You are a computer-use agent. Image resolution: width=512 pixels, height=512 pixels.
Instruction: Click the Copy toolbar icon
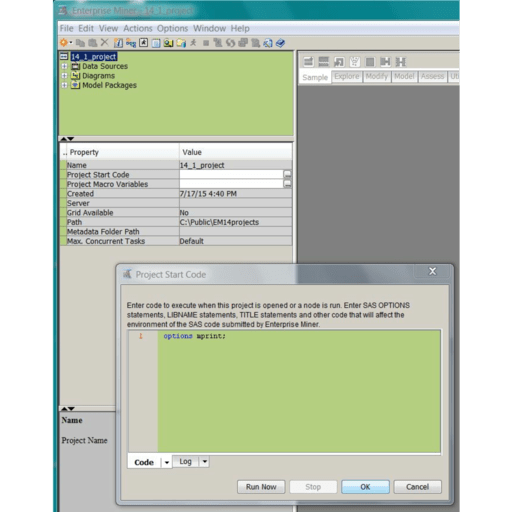[80, 43]
